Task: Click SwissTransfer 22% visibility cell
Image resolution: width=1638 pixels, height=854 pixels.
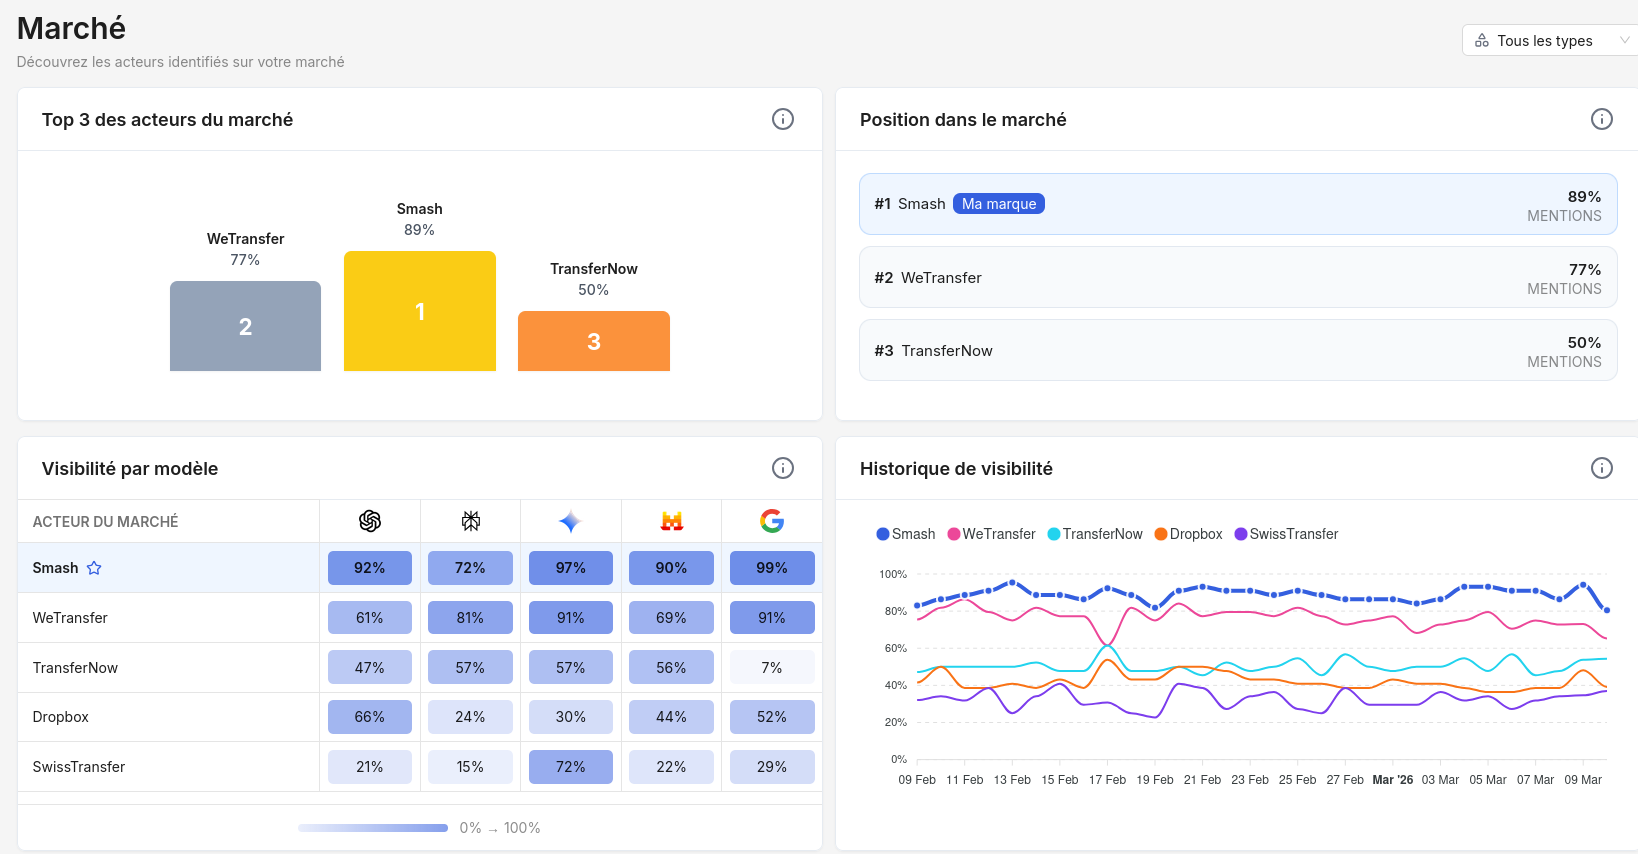Action: [671, 767]
